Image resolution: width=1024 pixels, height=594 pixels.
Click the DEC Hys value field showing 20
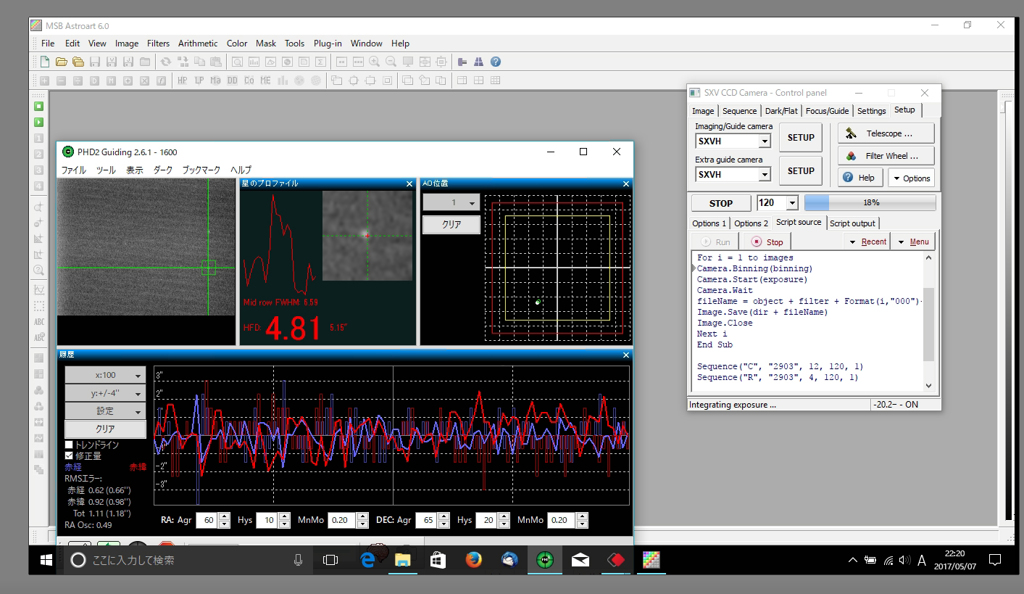pyautogui.click(x=487, y=520)
